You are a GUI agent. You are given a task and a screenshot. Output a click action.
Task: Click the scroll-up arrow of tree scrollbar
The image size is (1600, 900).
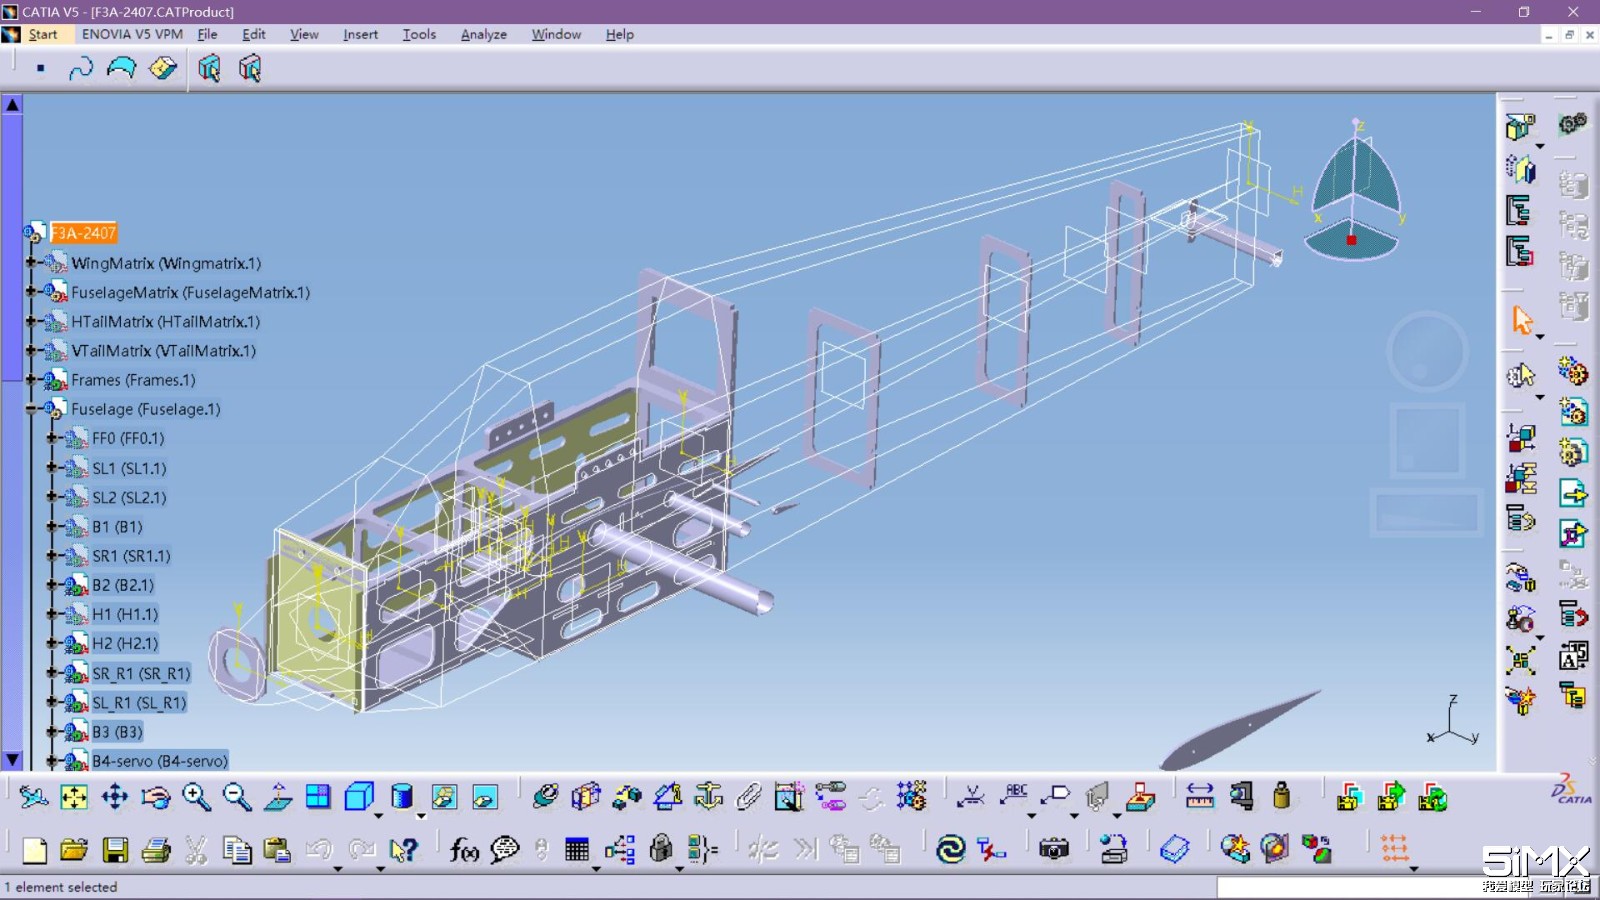pos(12,104)
